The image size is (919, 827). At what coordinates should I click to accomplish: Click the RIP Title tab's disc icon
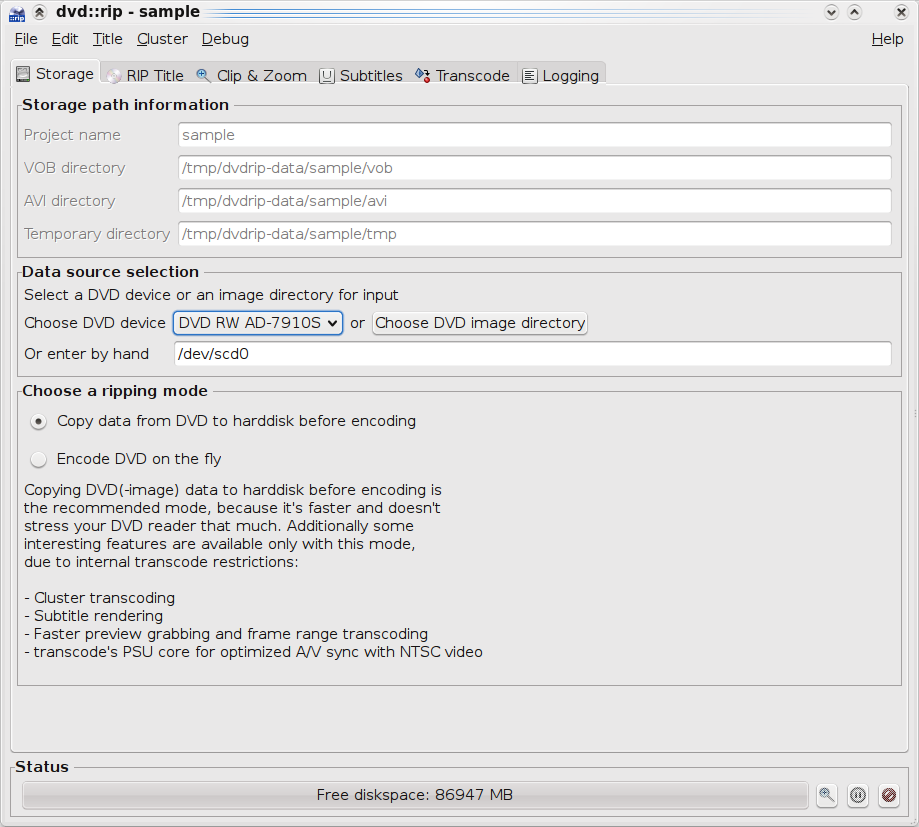tap(114, 76)
